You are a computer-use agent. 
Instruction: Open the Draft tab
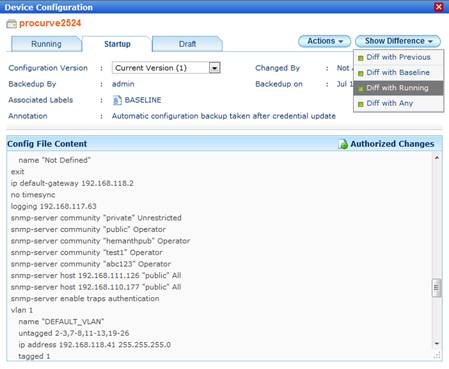(187, 44)
